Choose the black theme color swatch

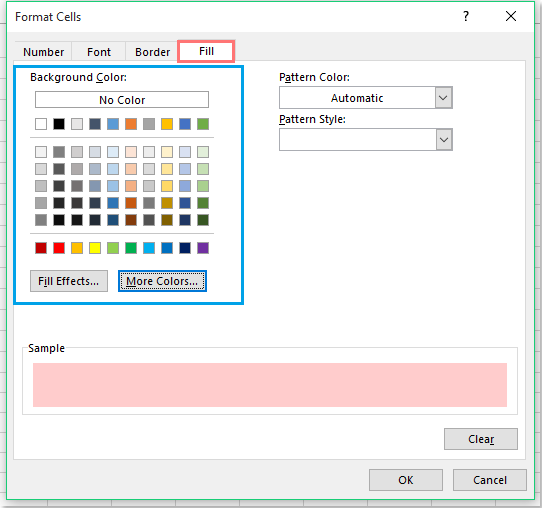[59, 124]
